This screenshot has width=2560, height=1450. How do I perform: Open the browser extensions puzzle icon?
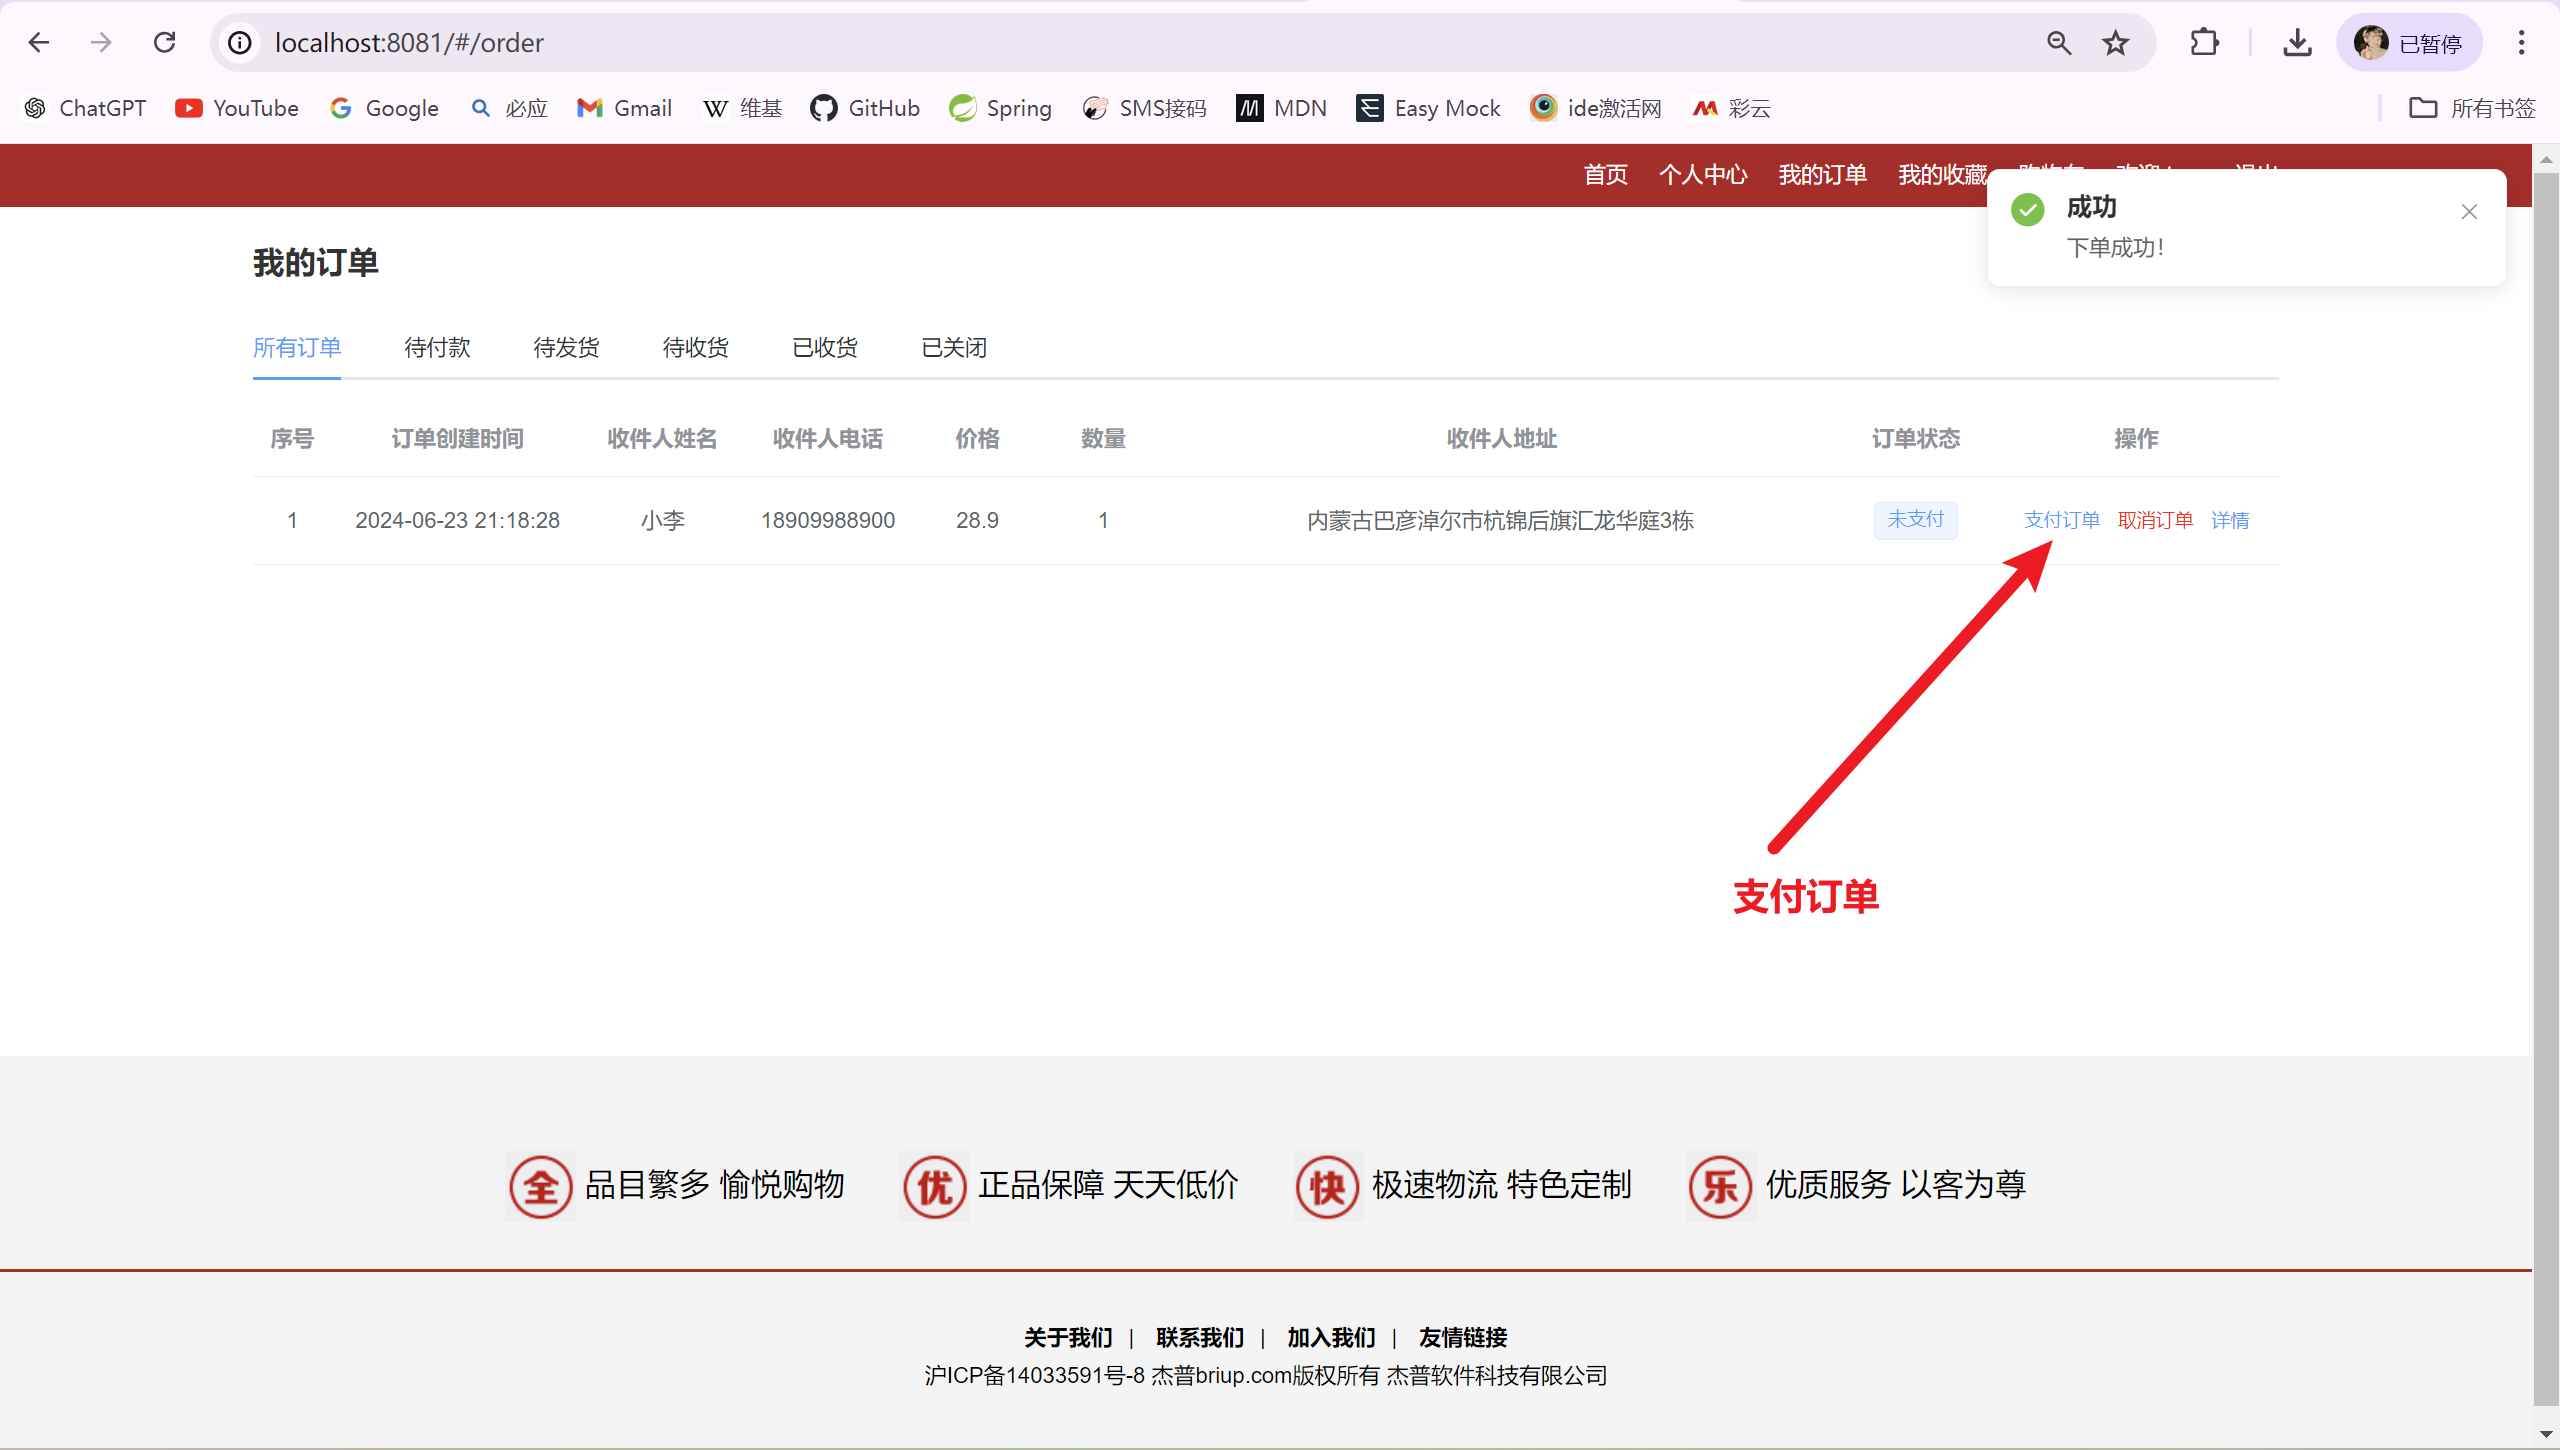[2204, 43]
